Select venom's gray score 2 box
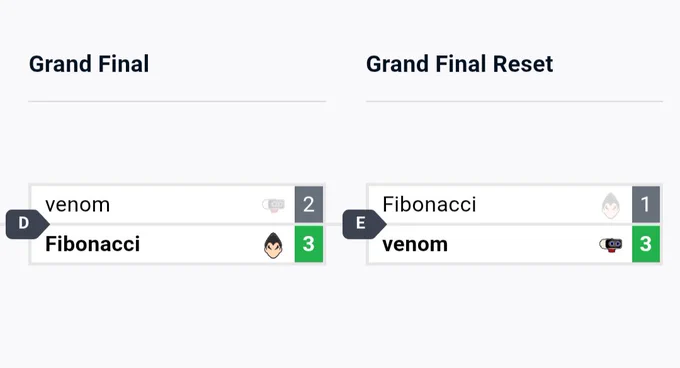The image size is (680, 368). 309,205
